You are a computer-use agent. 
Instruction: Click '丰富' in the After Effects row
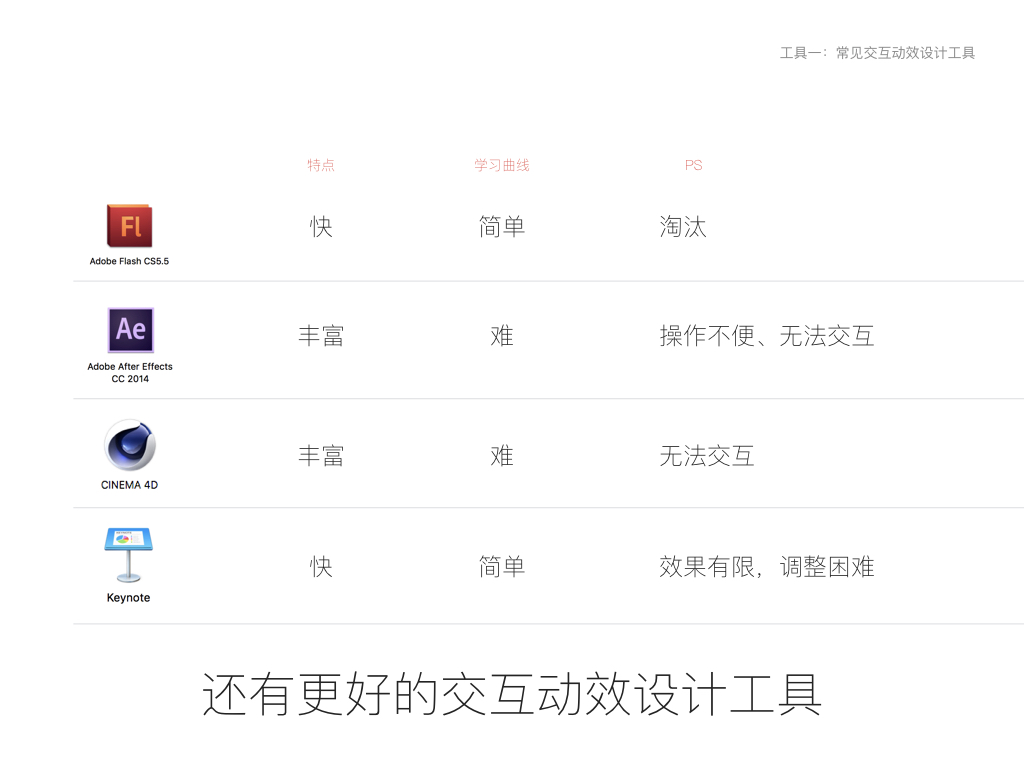click(x=321, y=336)
